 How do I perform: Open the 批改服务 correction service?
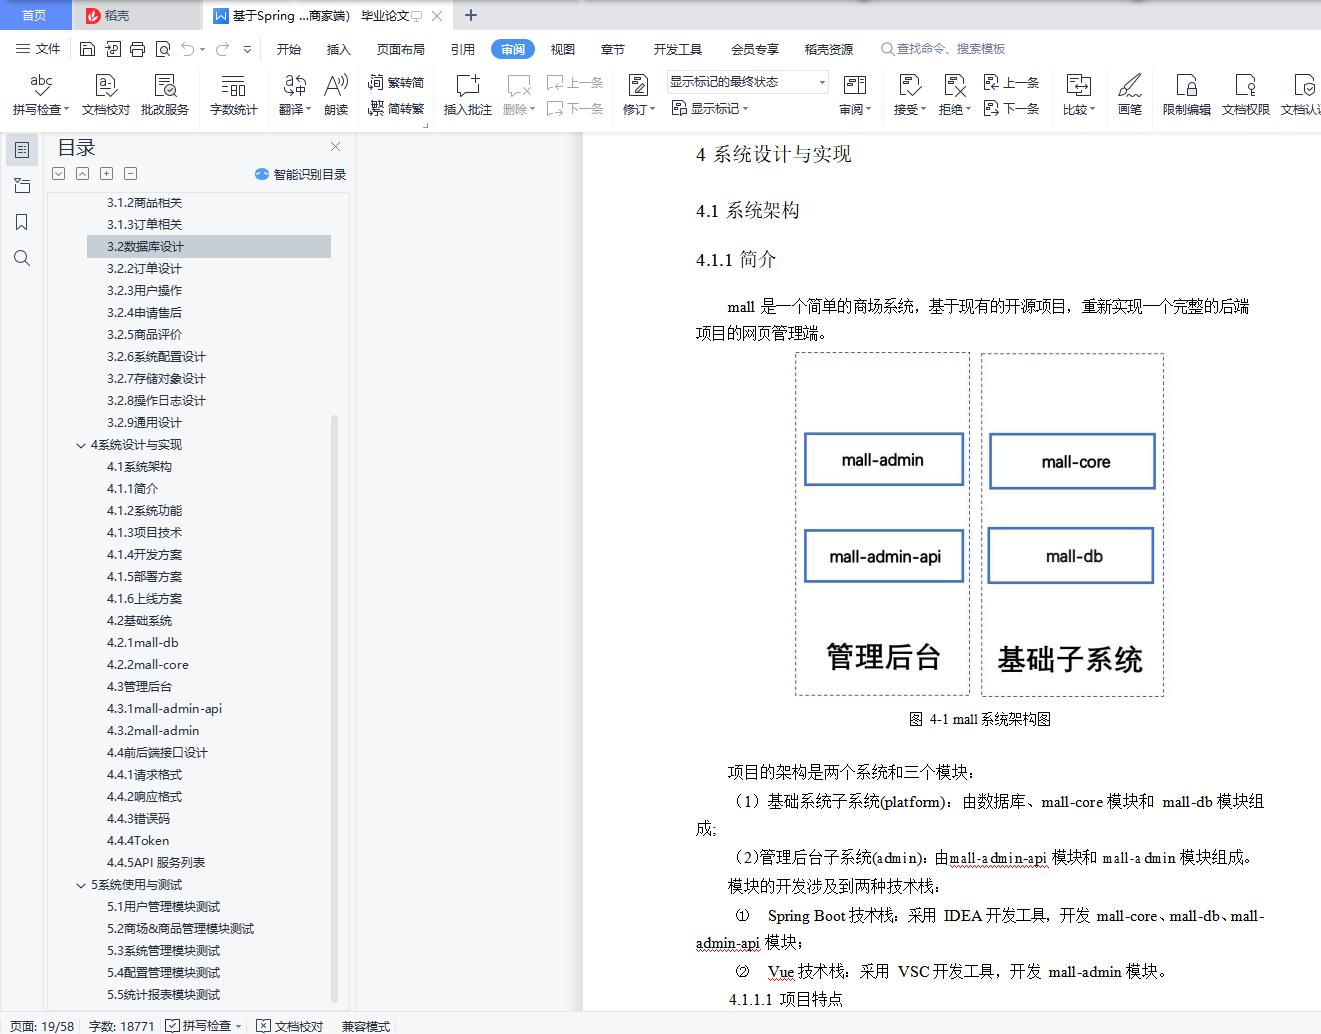tap(165, 95)
